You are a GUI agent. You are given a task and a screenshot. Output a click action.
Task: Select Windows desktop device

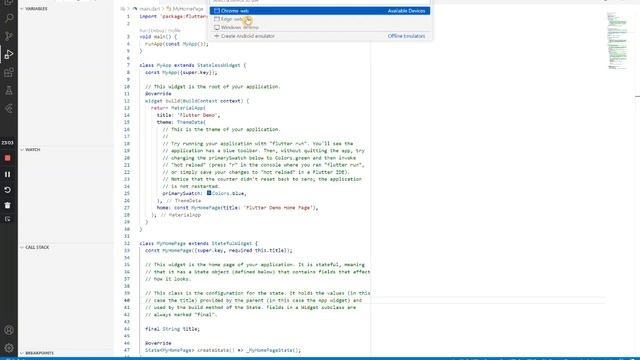click(320, 27)
